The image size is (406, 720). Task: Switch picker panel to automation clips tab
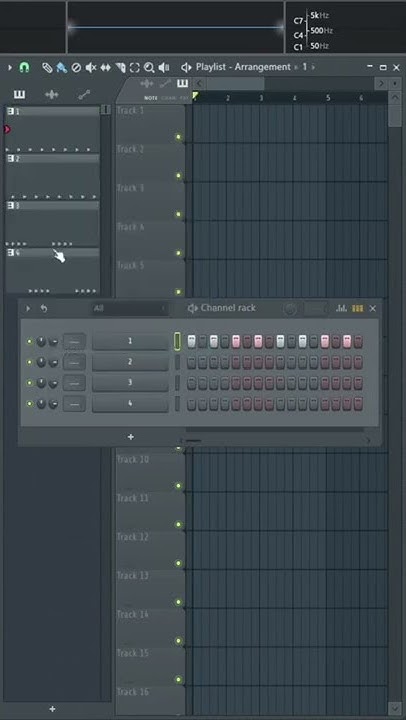pyautogui.click(x=84, y=95)
